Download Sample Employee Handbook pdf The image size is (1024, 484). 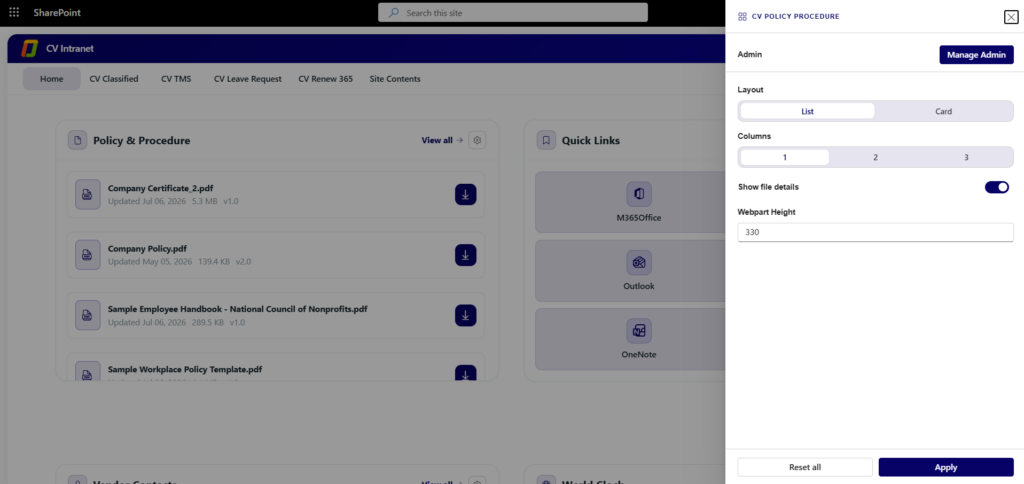point(466,315)
